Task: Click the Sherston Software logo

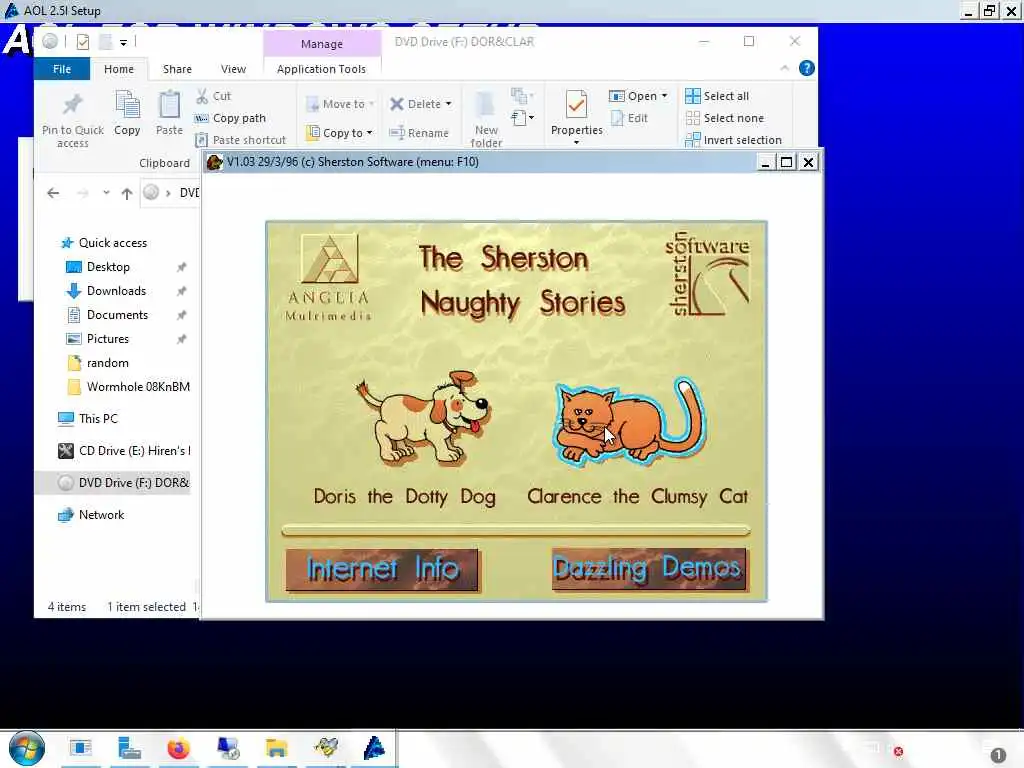Action: (x=707, y=273)
